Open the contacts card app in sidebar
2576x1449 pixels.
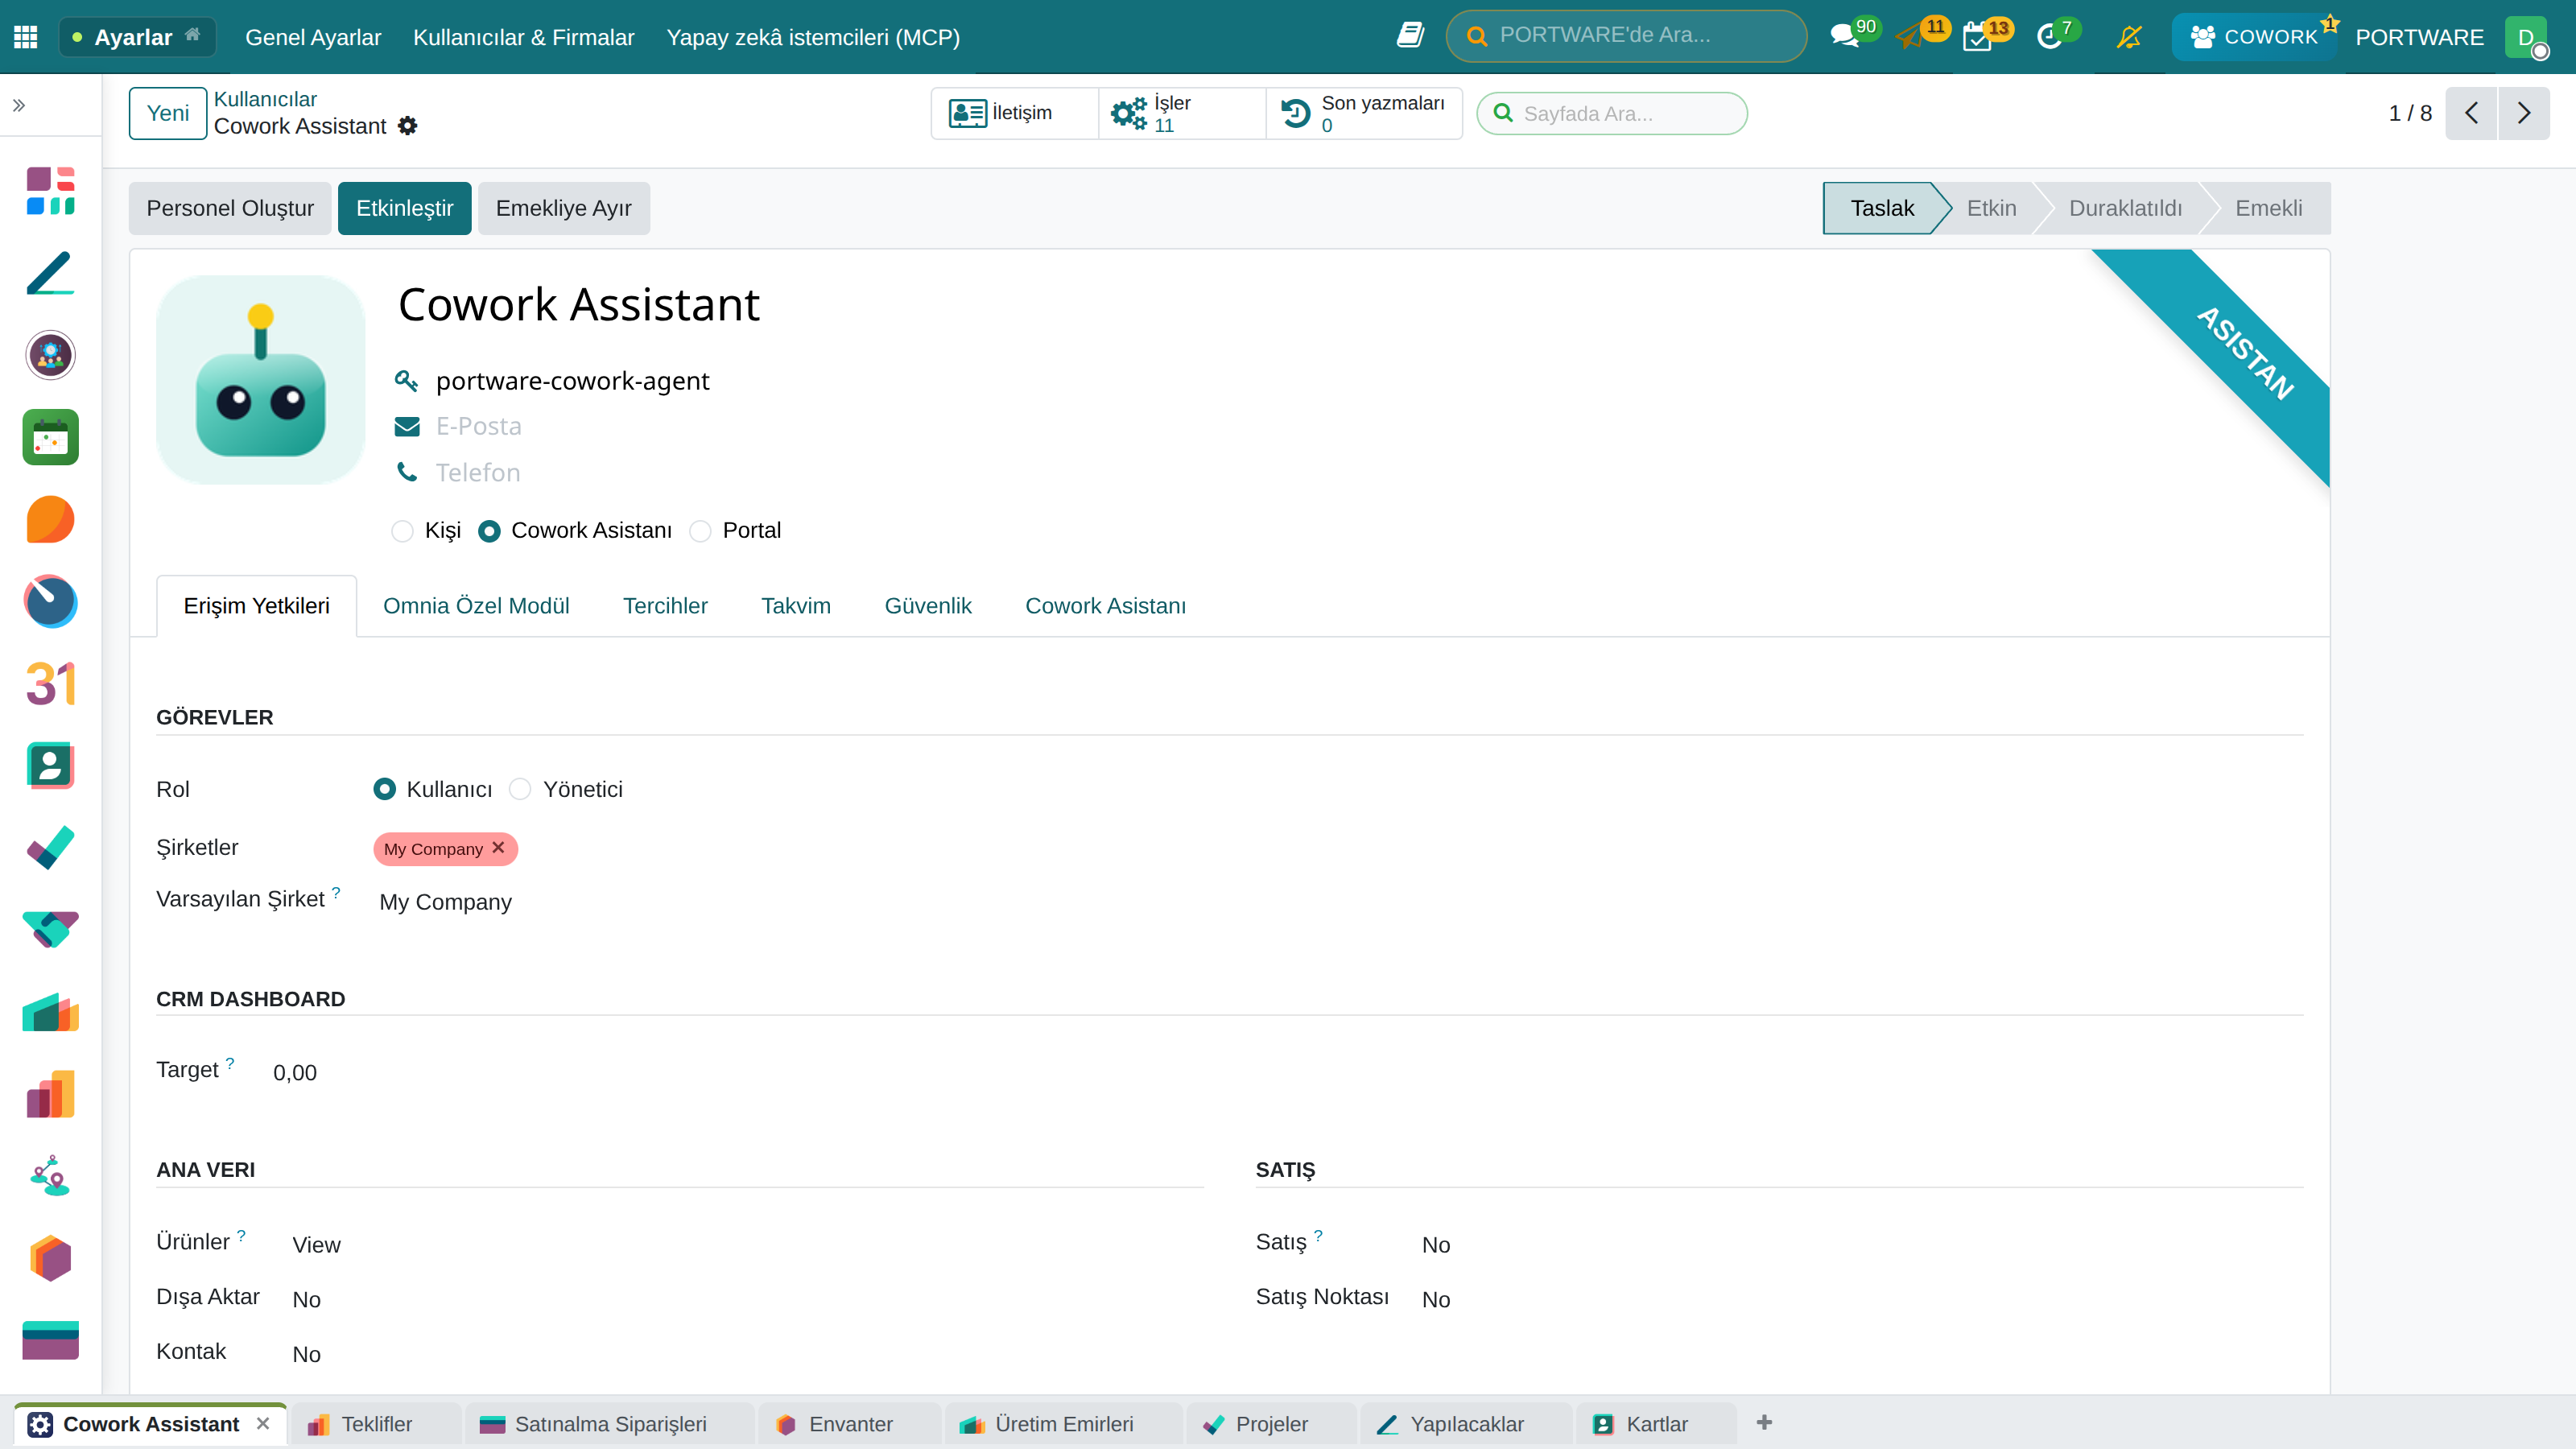pyautogui.click(x=50, y=765)
